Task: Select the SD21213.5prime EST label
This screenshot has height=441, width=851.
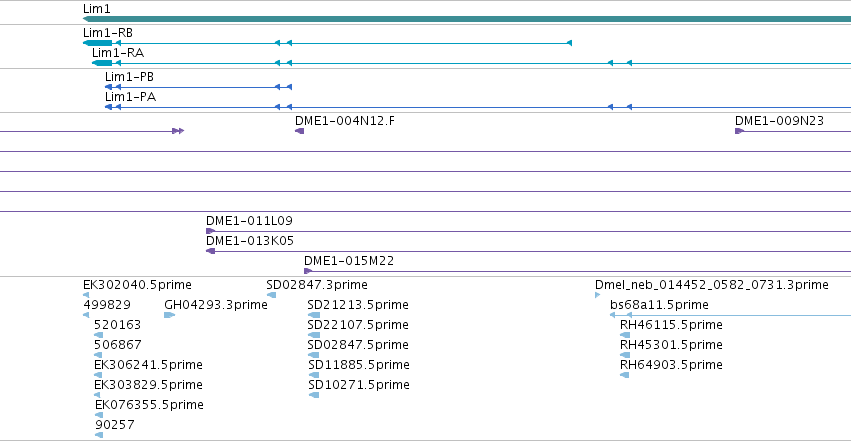Action: (358, 305)
